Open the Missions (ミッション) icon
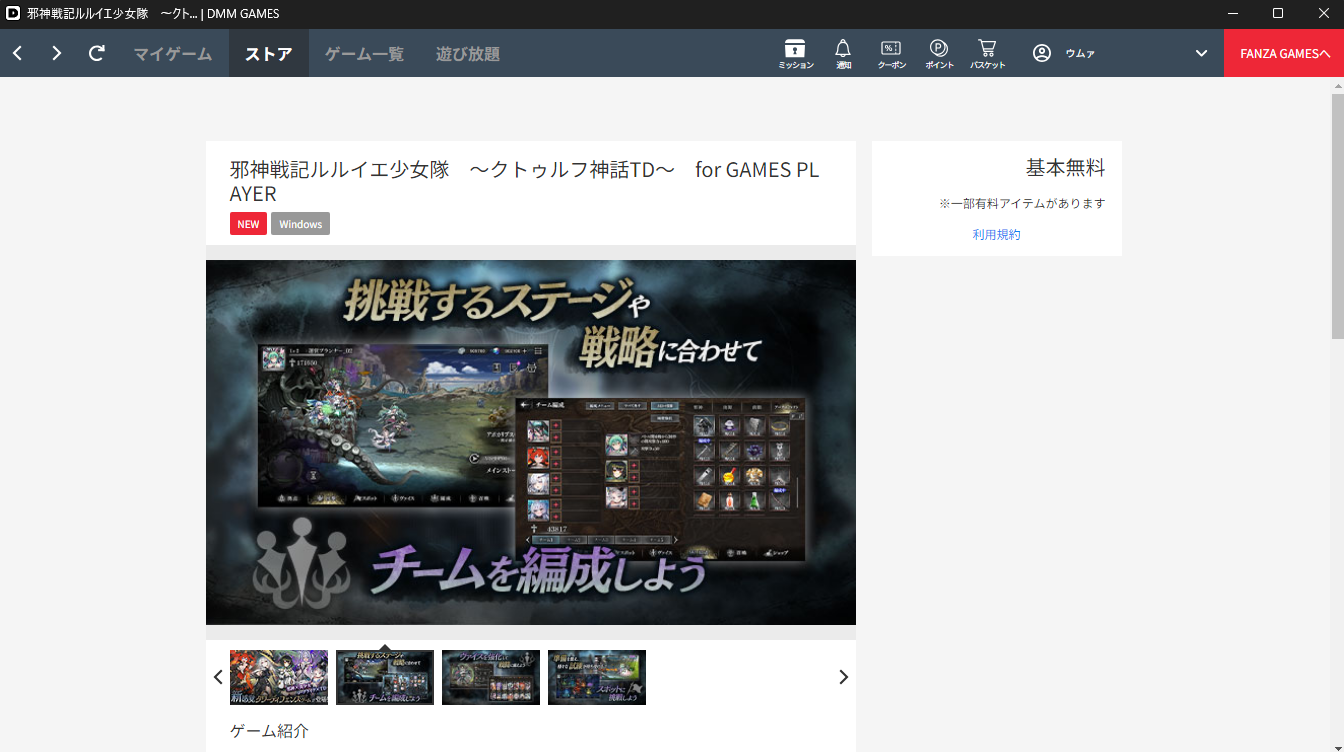The width and height of the screenshot is (1344, 752). click(795, 53)
